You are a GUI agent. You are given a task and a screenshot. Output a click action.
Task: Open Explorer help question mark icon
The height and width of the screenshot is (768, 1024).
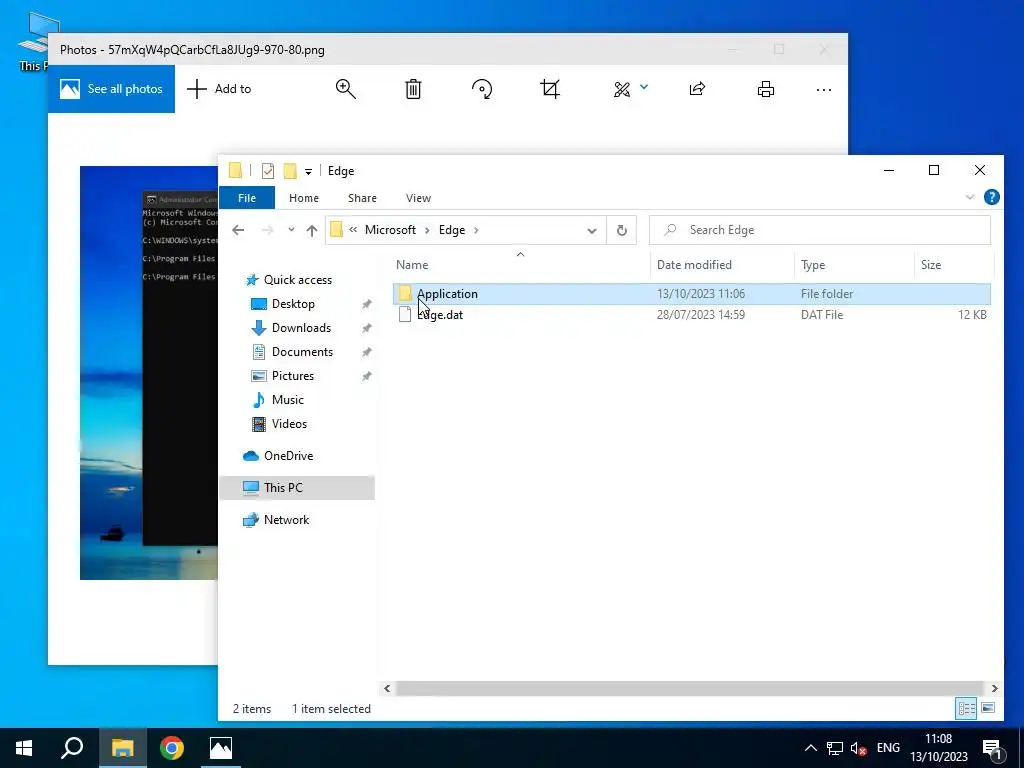click(991, 197)
